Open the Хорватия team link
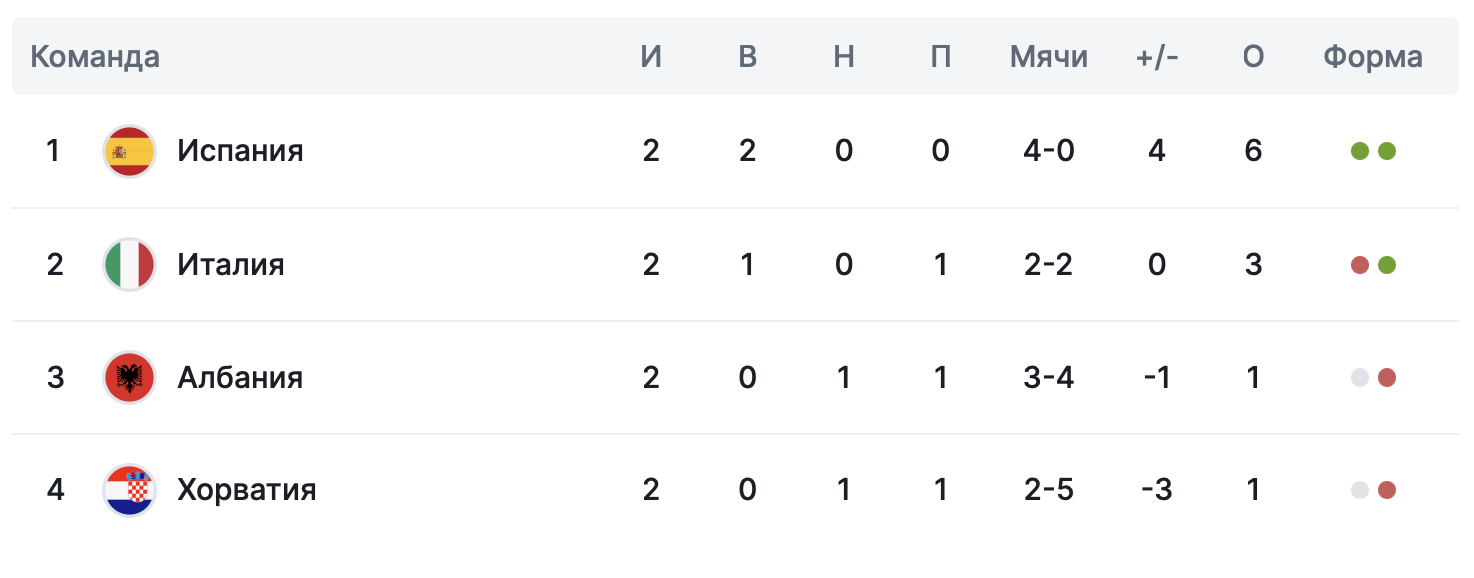This screenshot has height=578, width=1474. 247,490
